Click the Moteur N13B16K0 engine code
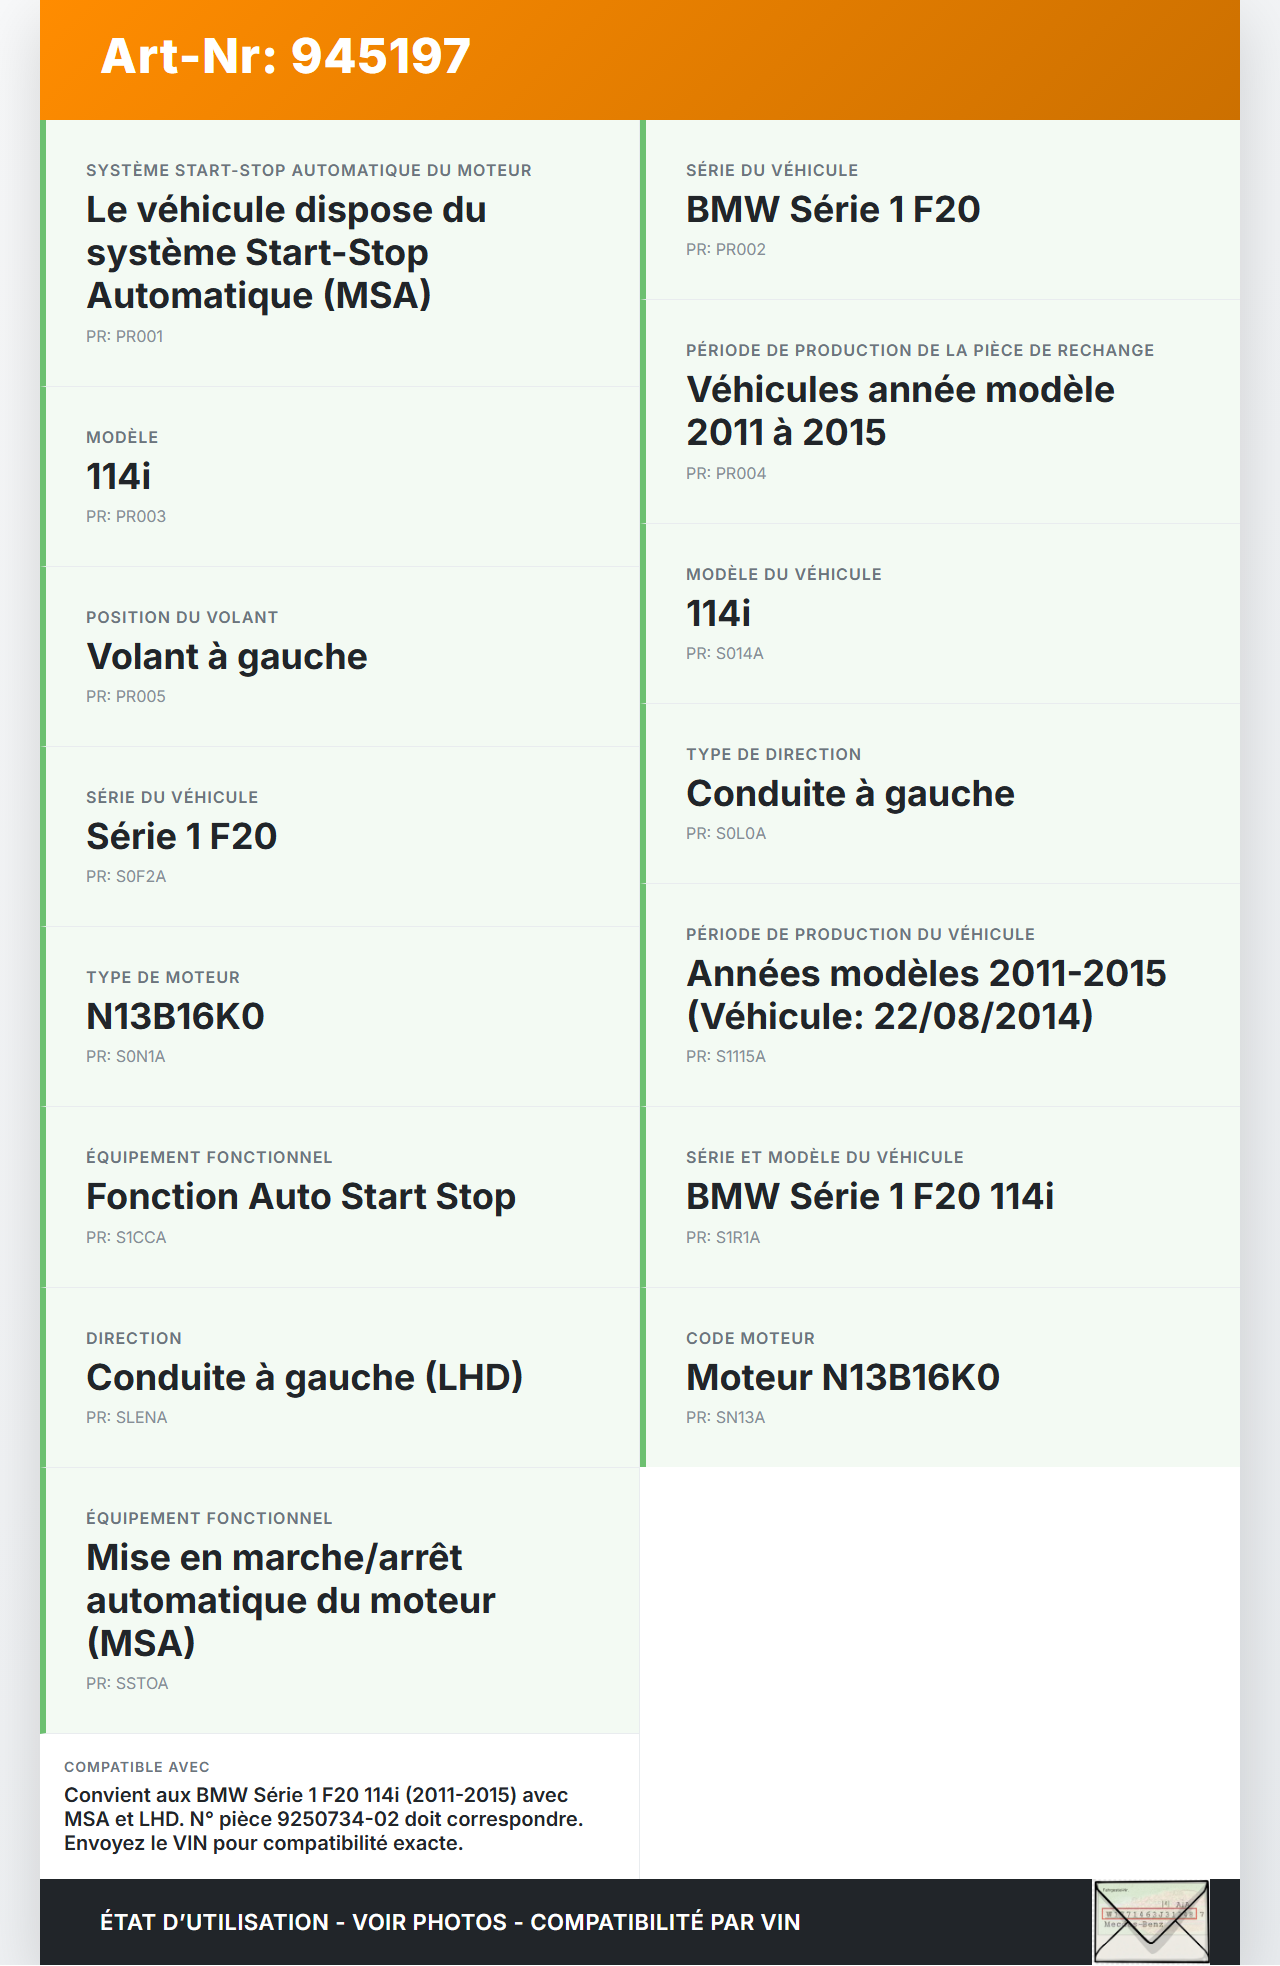The width and height of the screenshot is (1280, 1966). pos(842,1378)
